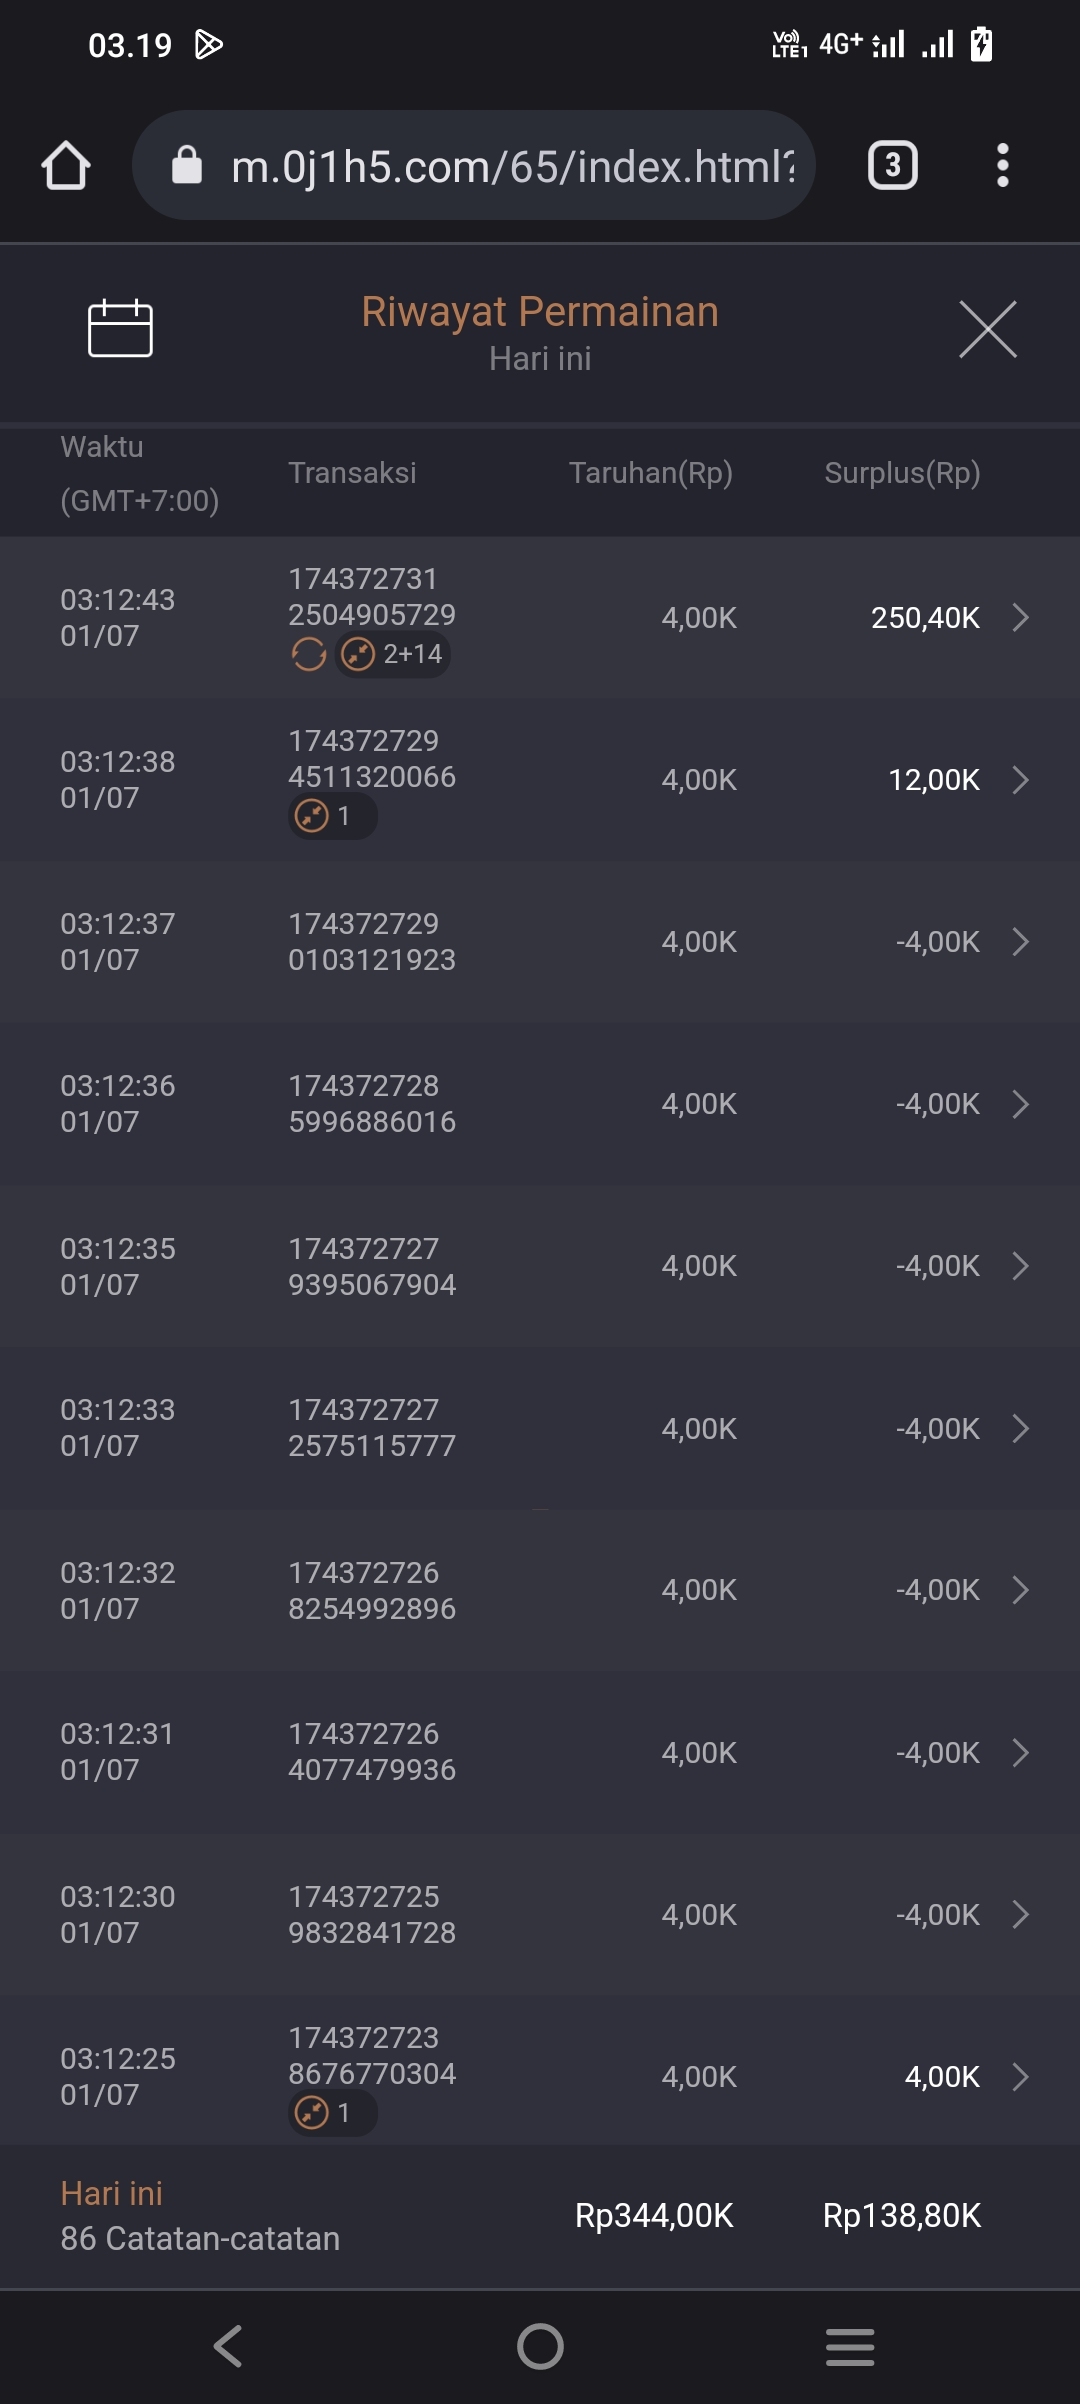This screenshot has height=2404, width=1080.
Task: Open the transaction ending in 5996886016
Action: 1020,1104
